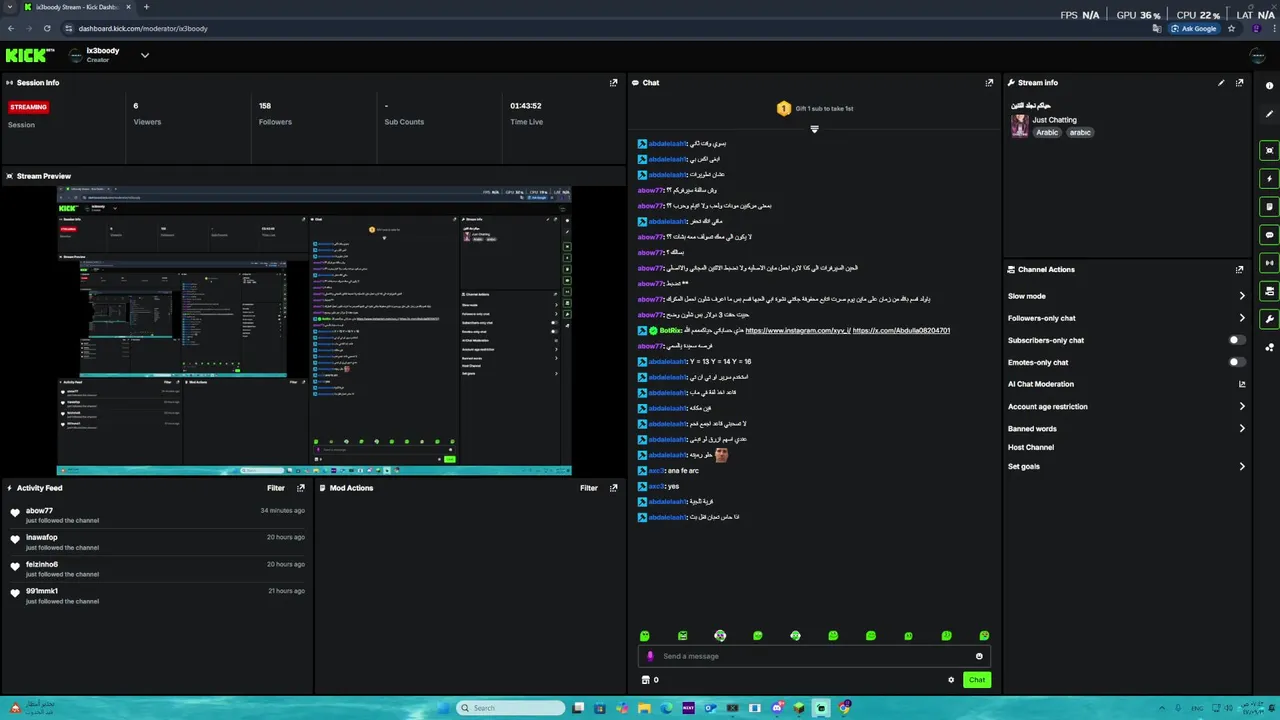Edit stream info with the pencil icon
The width and height of the screenshot is (1280, 720).
click(1221, 83)
